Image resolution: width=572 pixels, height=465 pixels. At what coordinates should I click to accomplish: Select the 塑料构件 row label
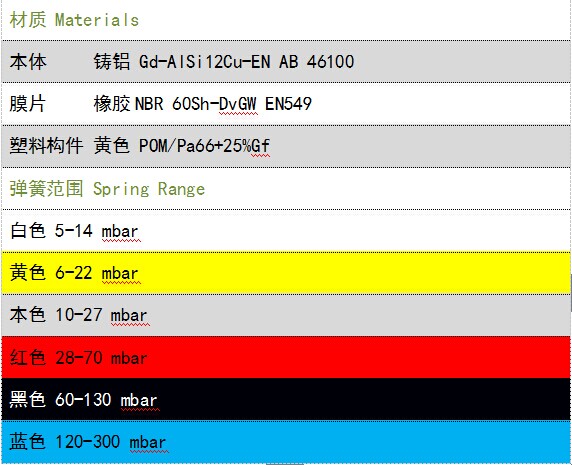coord(46,146)
